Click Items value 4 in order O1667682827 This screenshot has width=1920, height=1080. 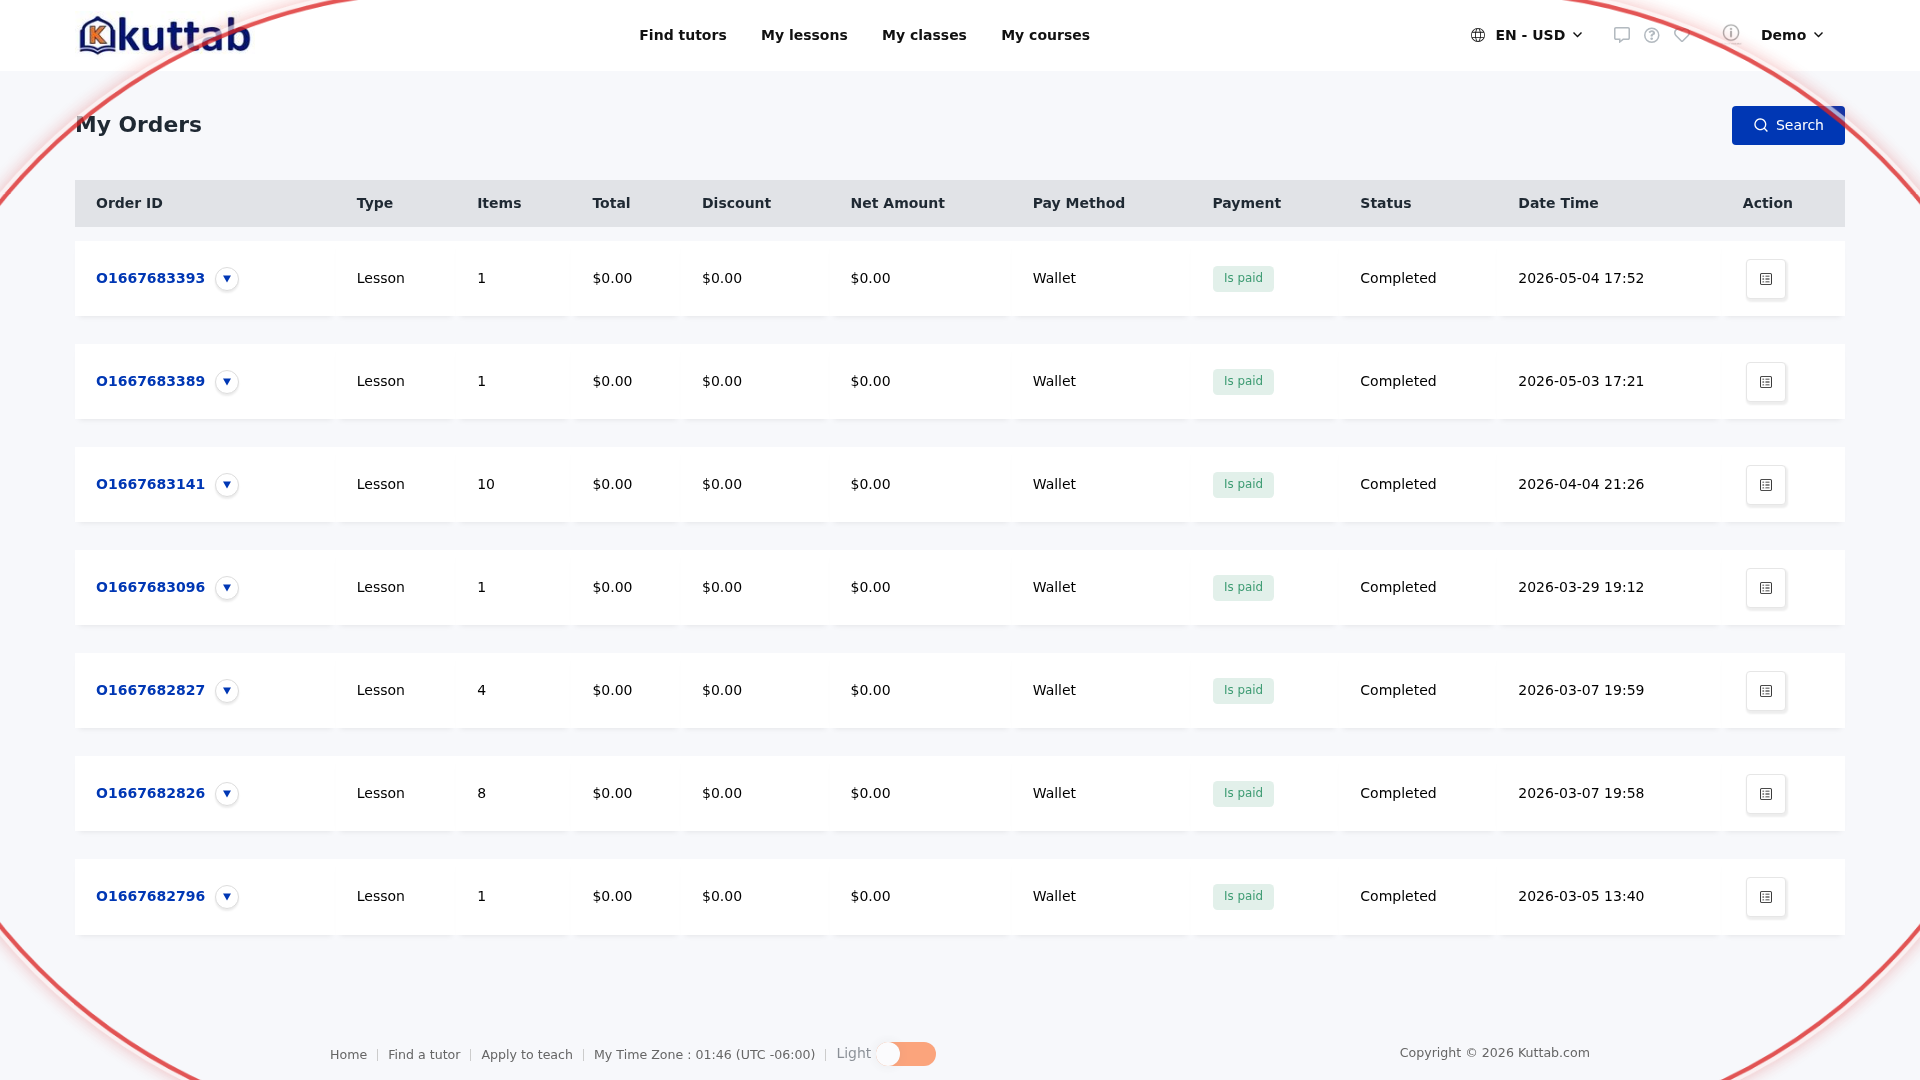click(x=481, y=690)
